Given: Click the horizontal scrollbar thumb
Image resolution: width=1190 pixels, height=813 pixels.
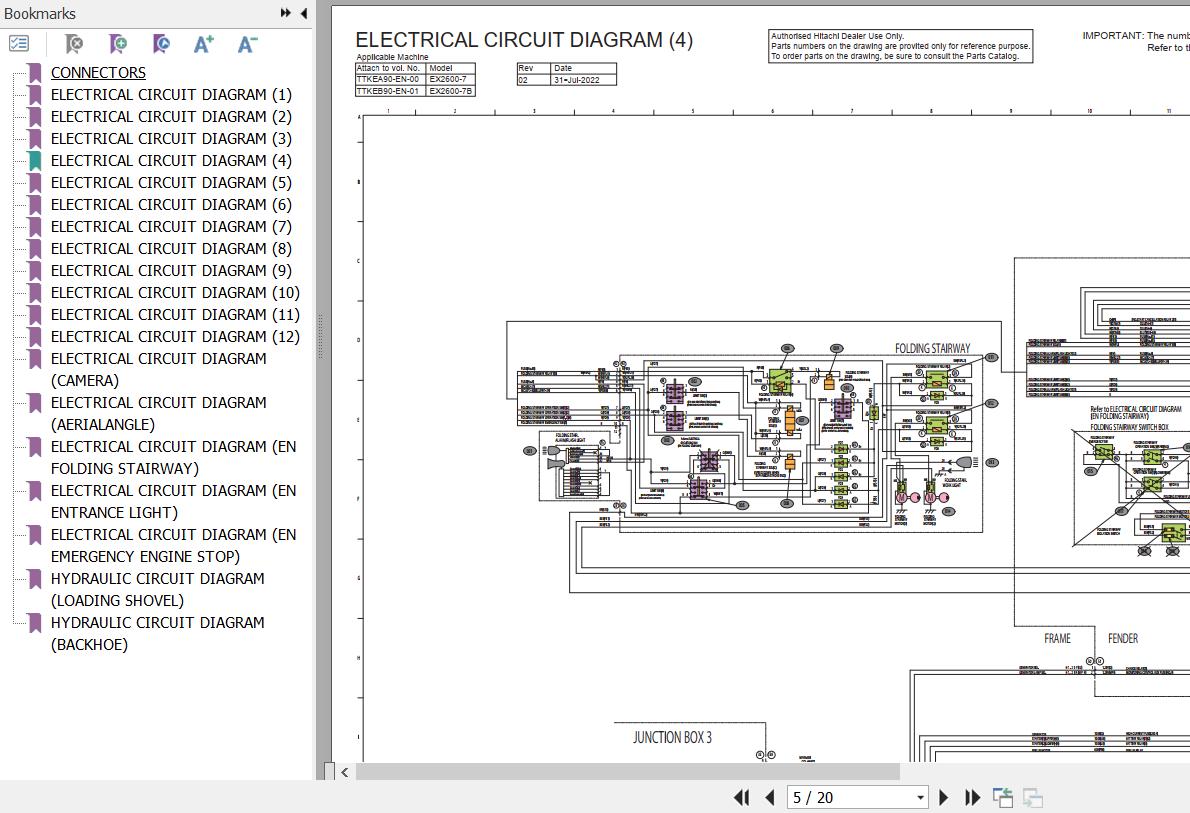Looking at the screenshot, I should coord(628,772).
